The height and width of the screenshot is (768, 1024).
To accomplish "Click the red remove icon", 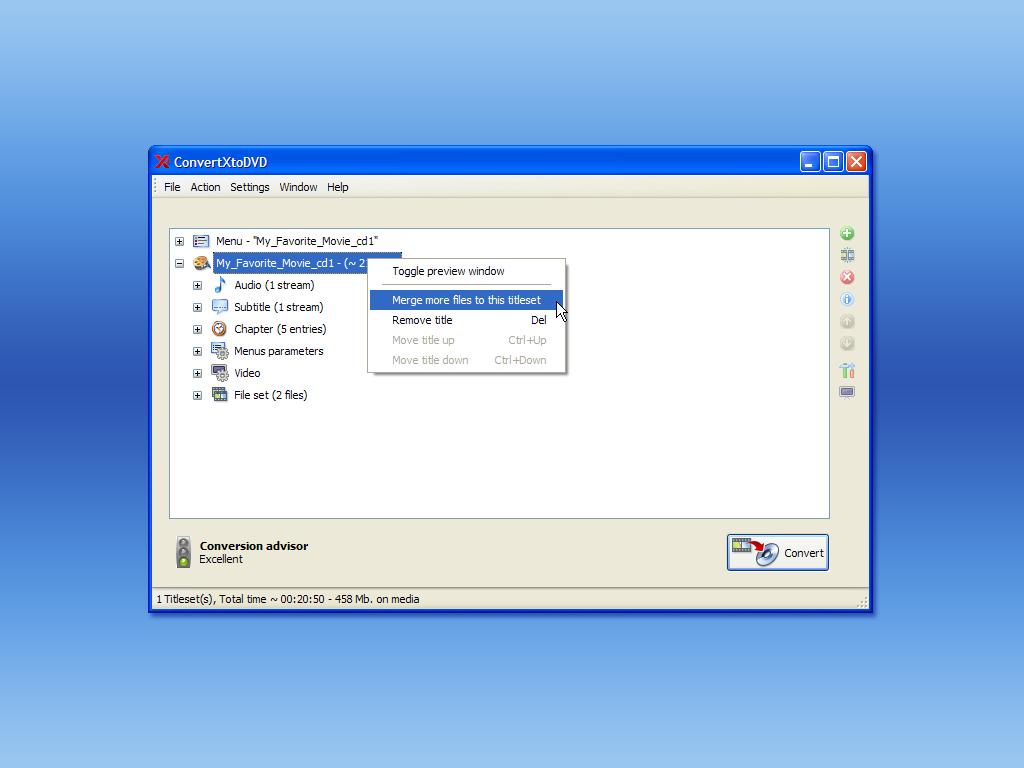I will (847, 277).
